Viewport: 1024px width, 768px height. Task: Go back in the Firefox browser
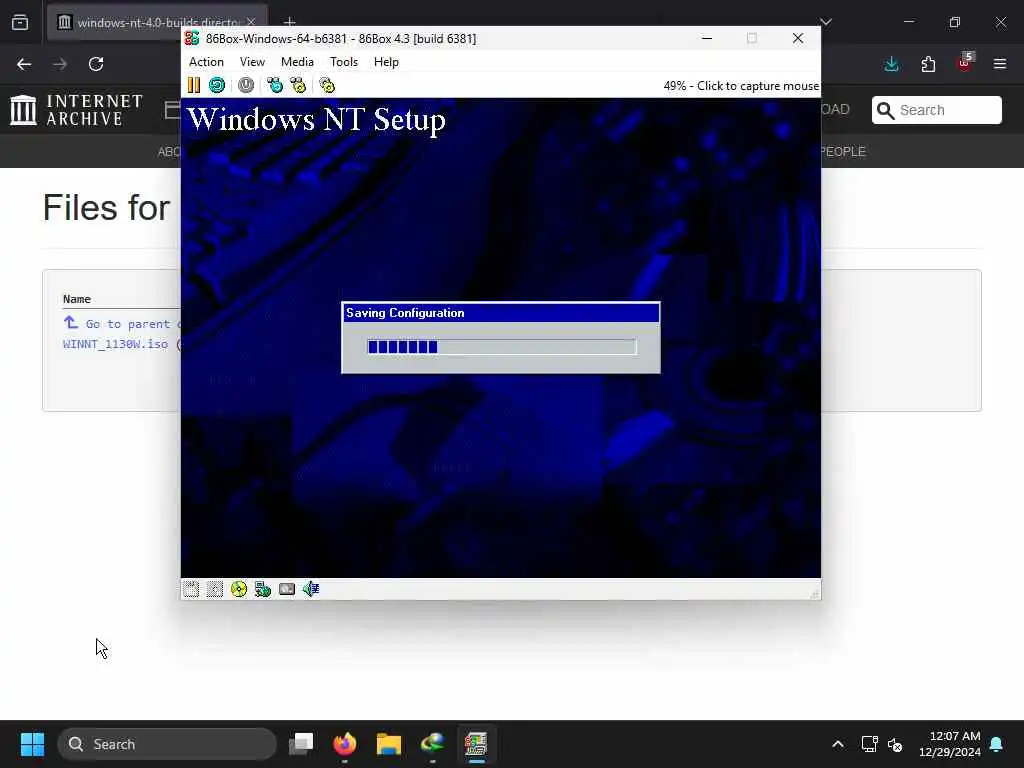(x=24, y=64)
